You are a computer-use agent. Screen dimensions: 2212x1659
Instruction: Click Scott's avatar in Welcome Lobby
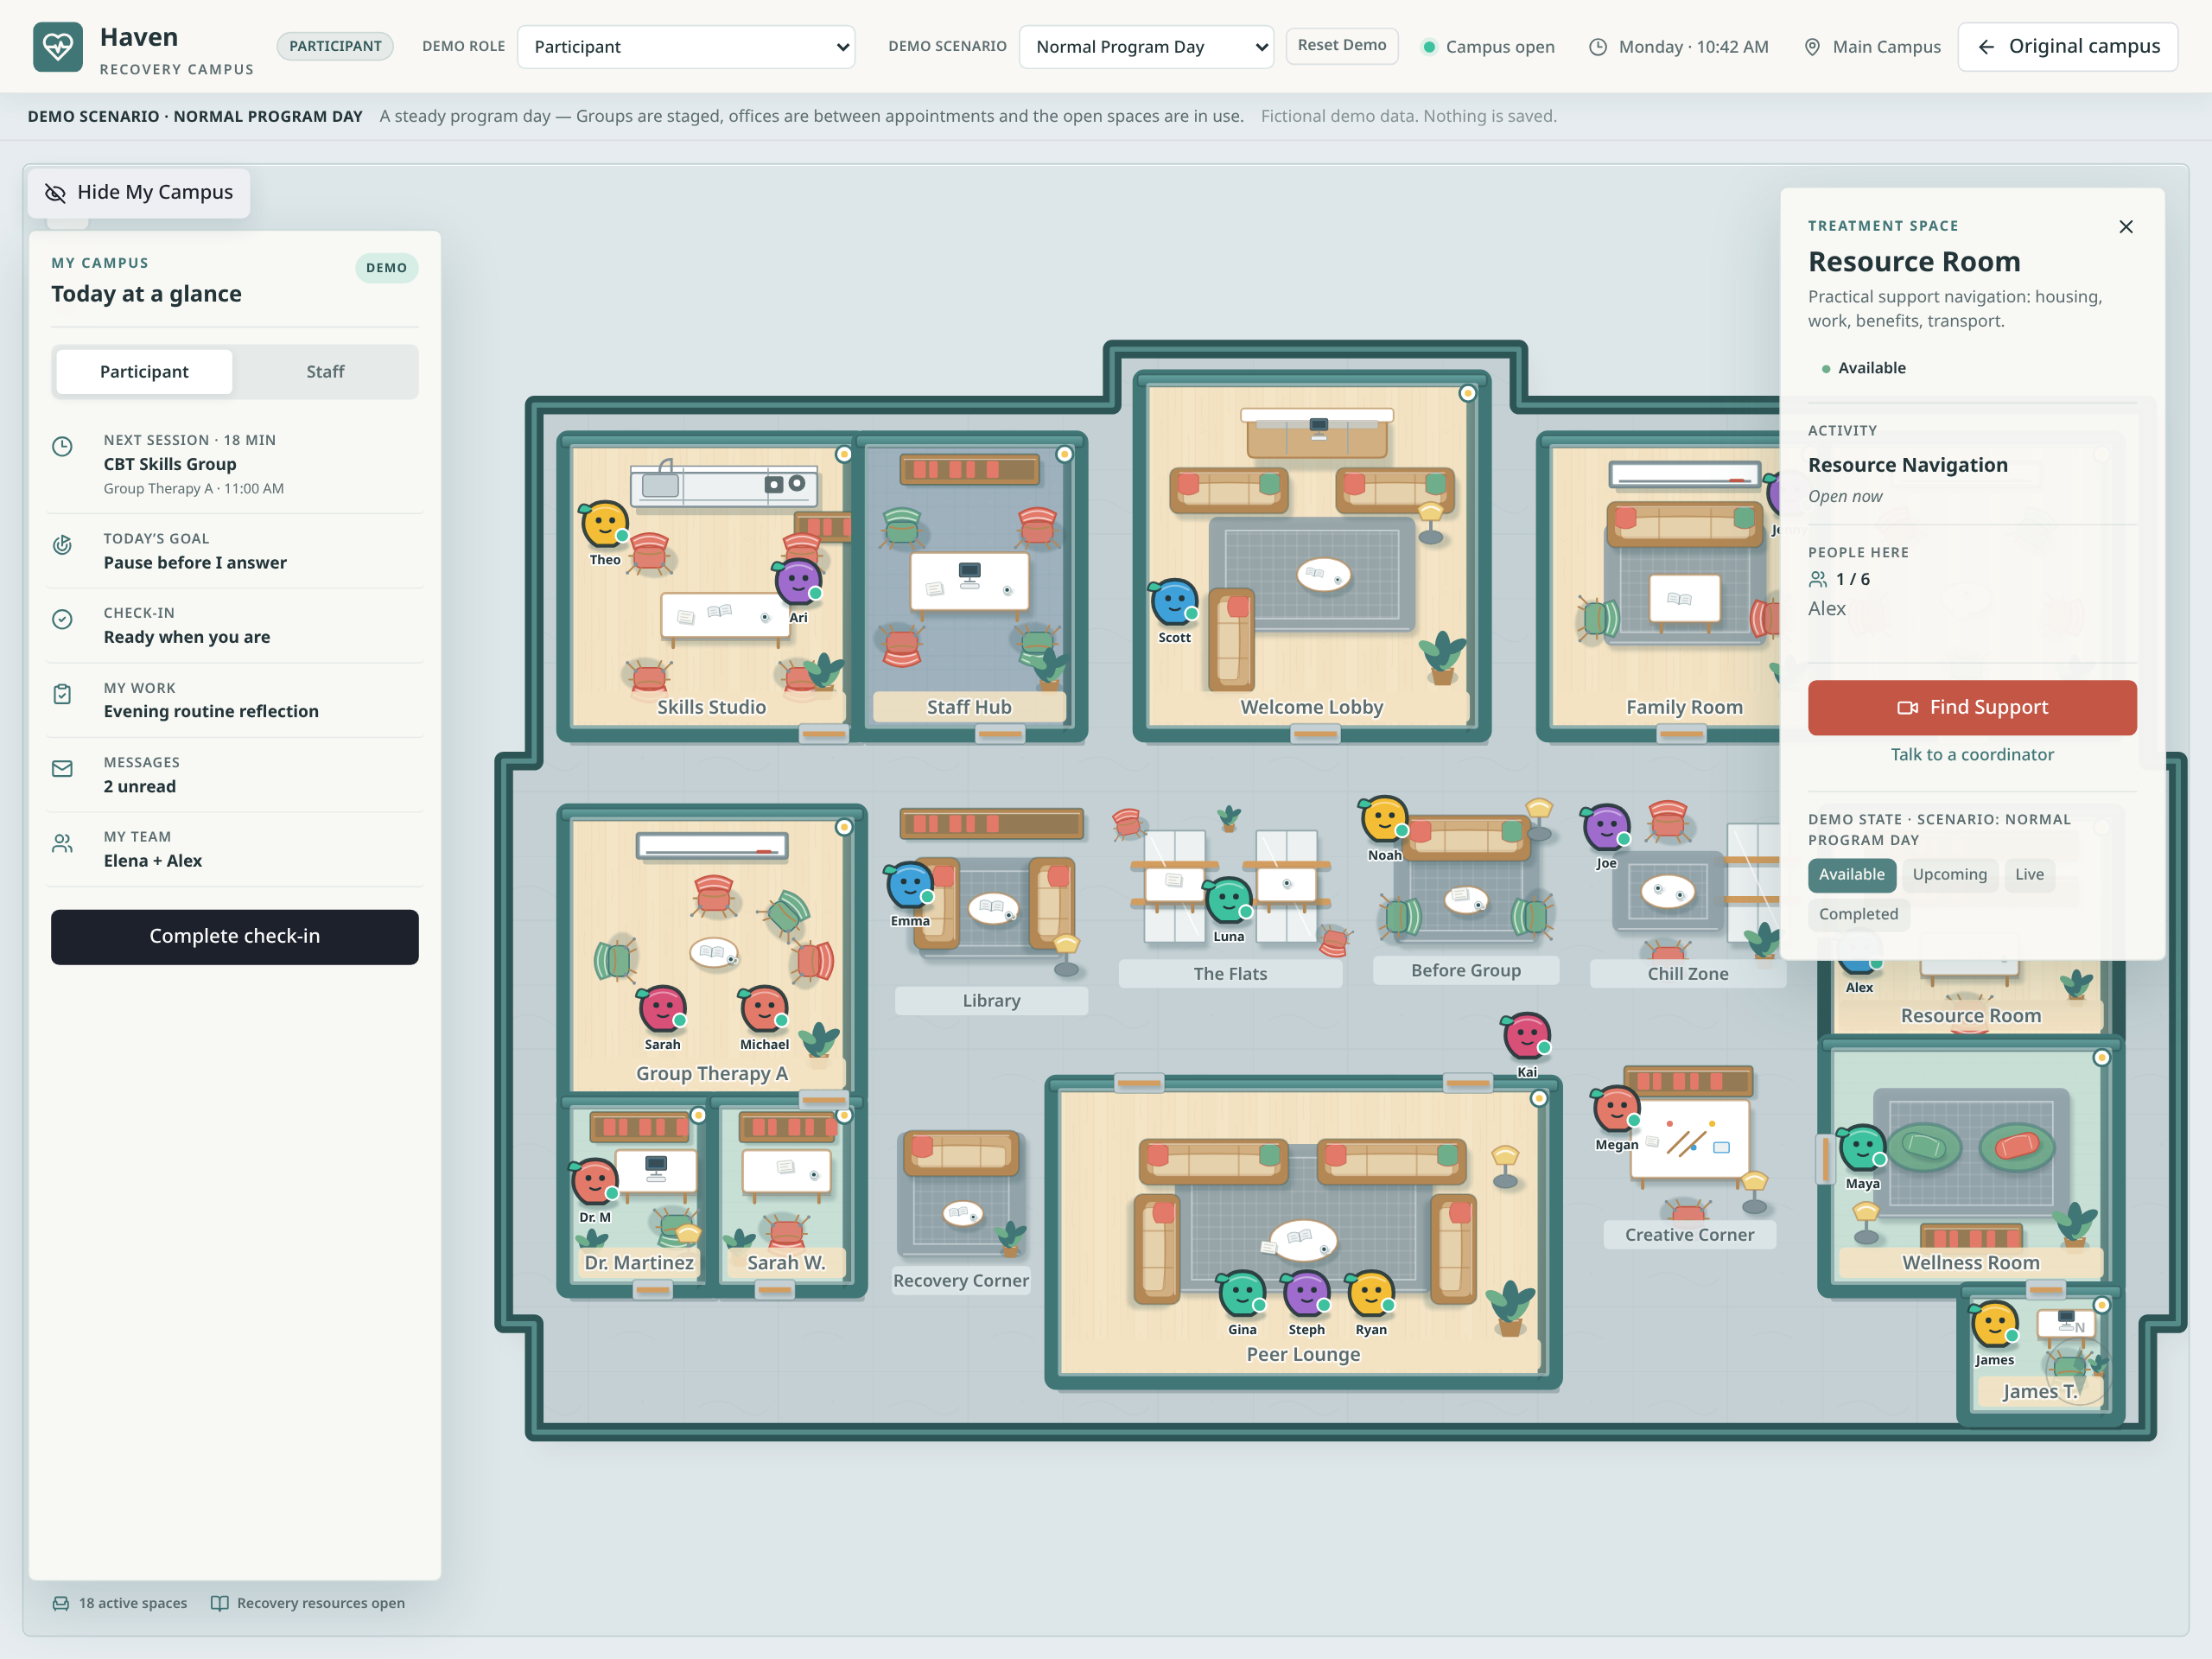1174,602
